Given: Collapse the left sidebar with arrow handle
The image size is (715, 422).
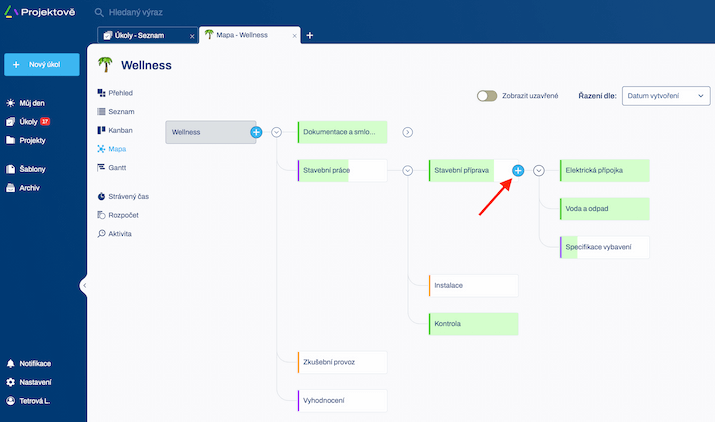Looking at the screenshot, I should coord(84,286).
